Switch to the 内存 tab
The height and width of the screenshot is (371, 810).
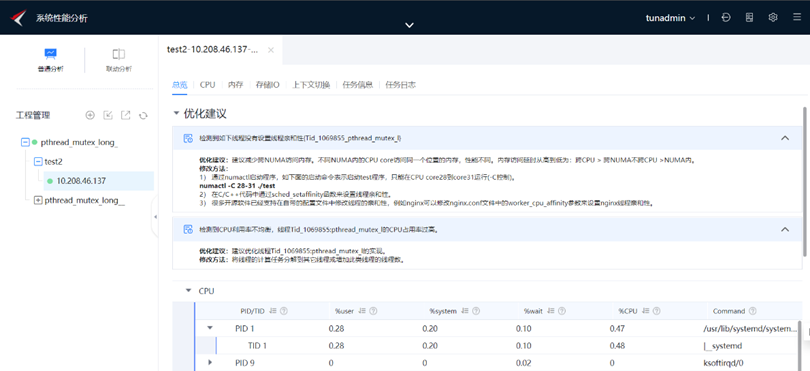coord(236,85)
